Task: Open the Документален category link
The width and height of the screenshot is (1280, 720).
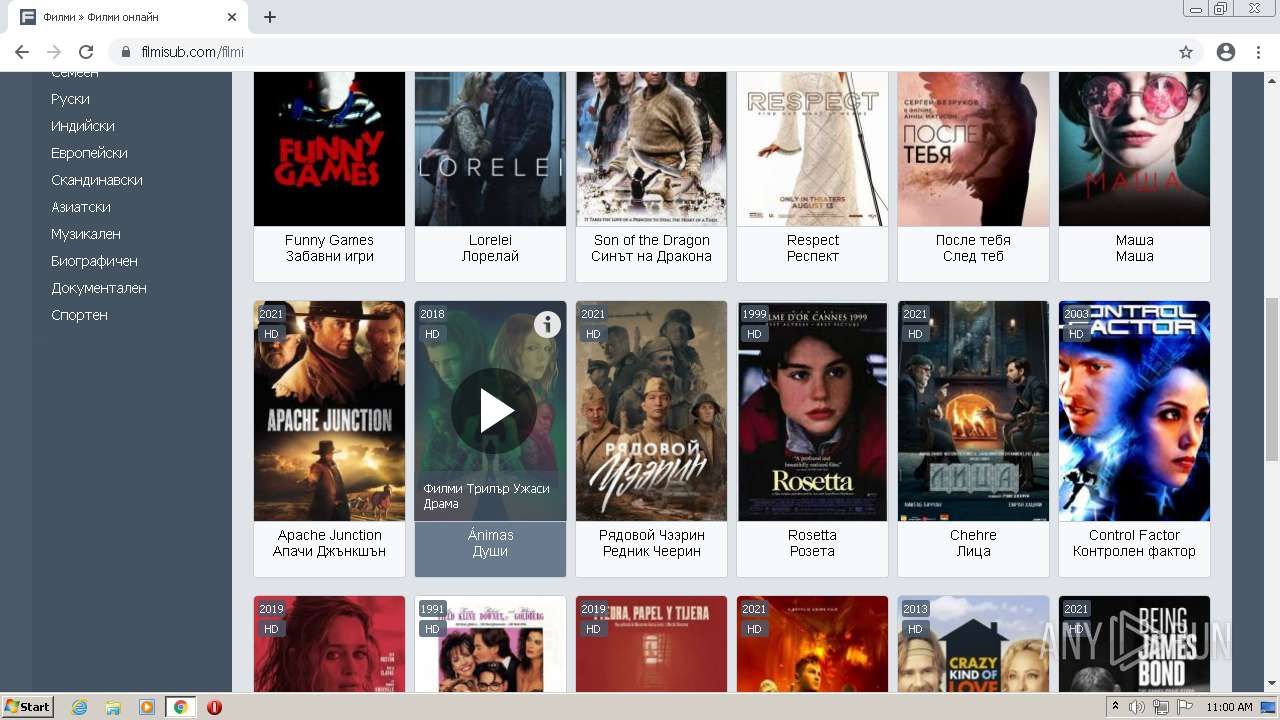Action: pyautogui.click(x=99, y=288)
